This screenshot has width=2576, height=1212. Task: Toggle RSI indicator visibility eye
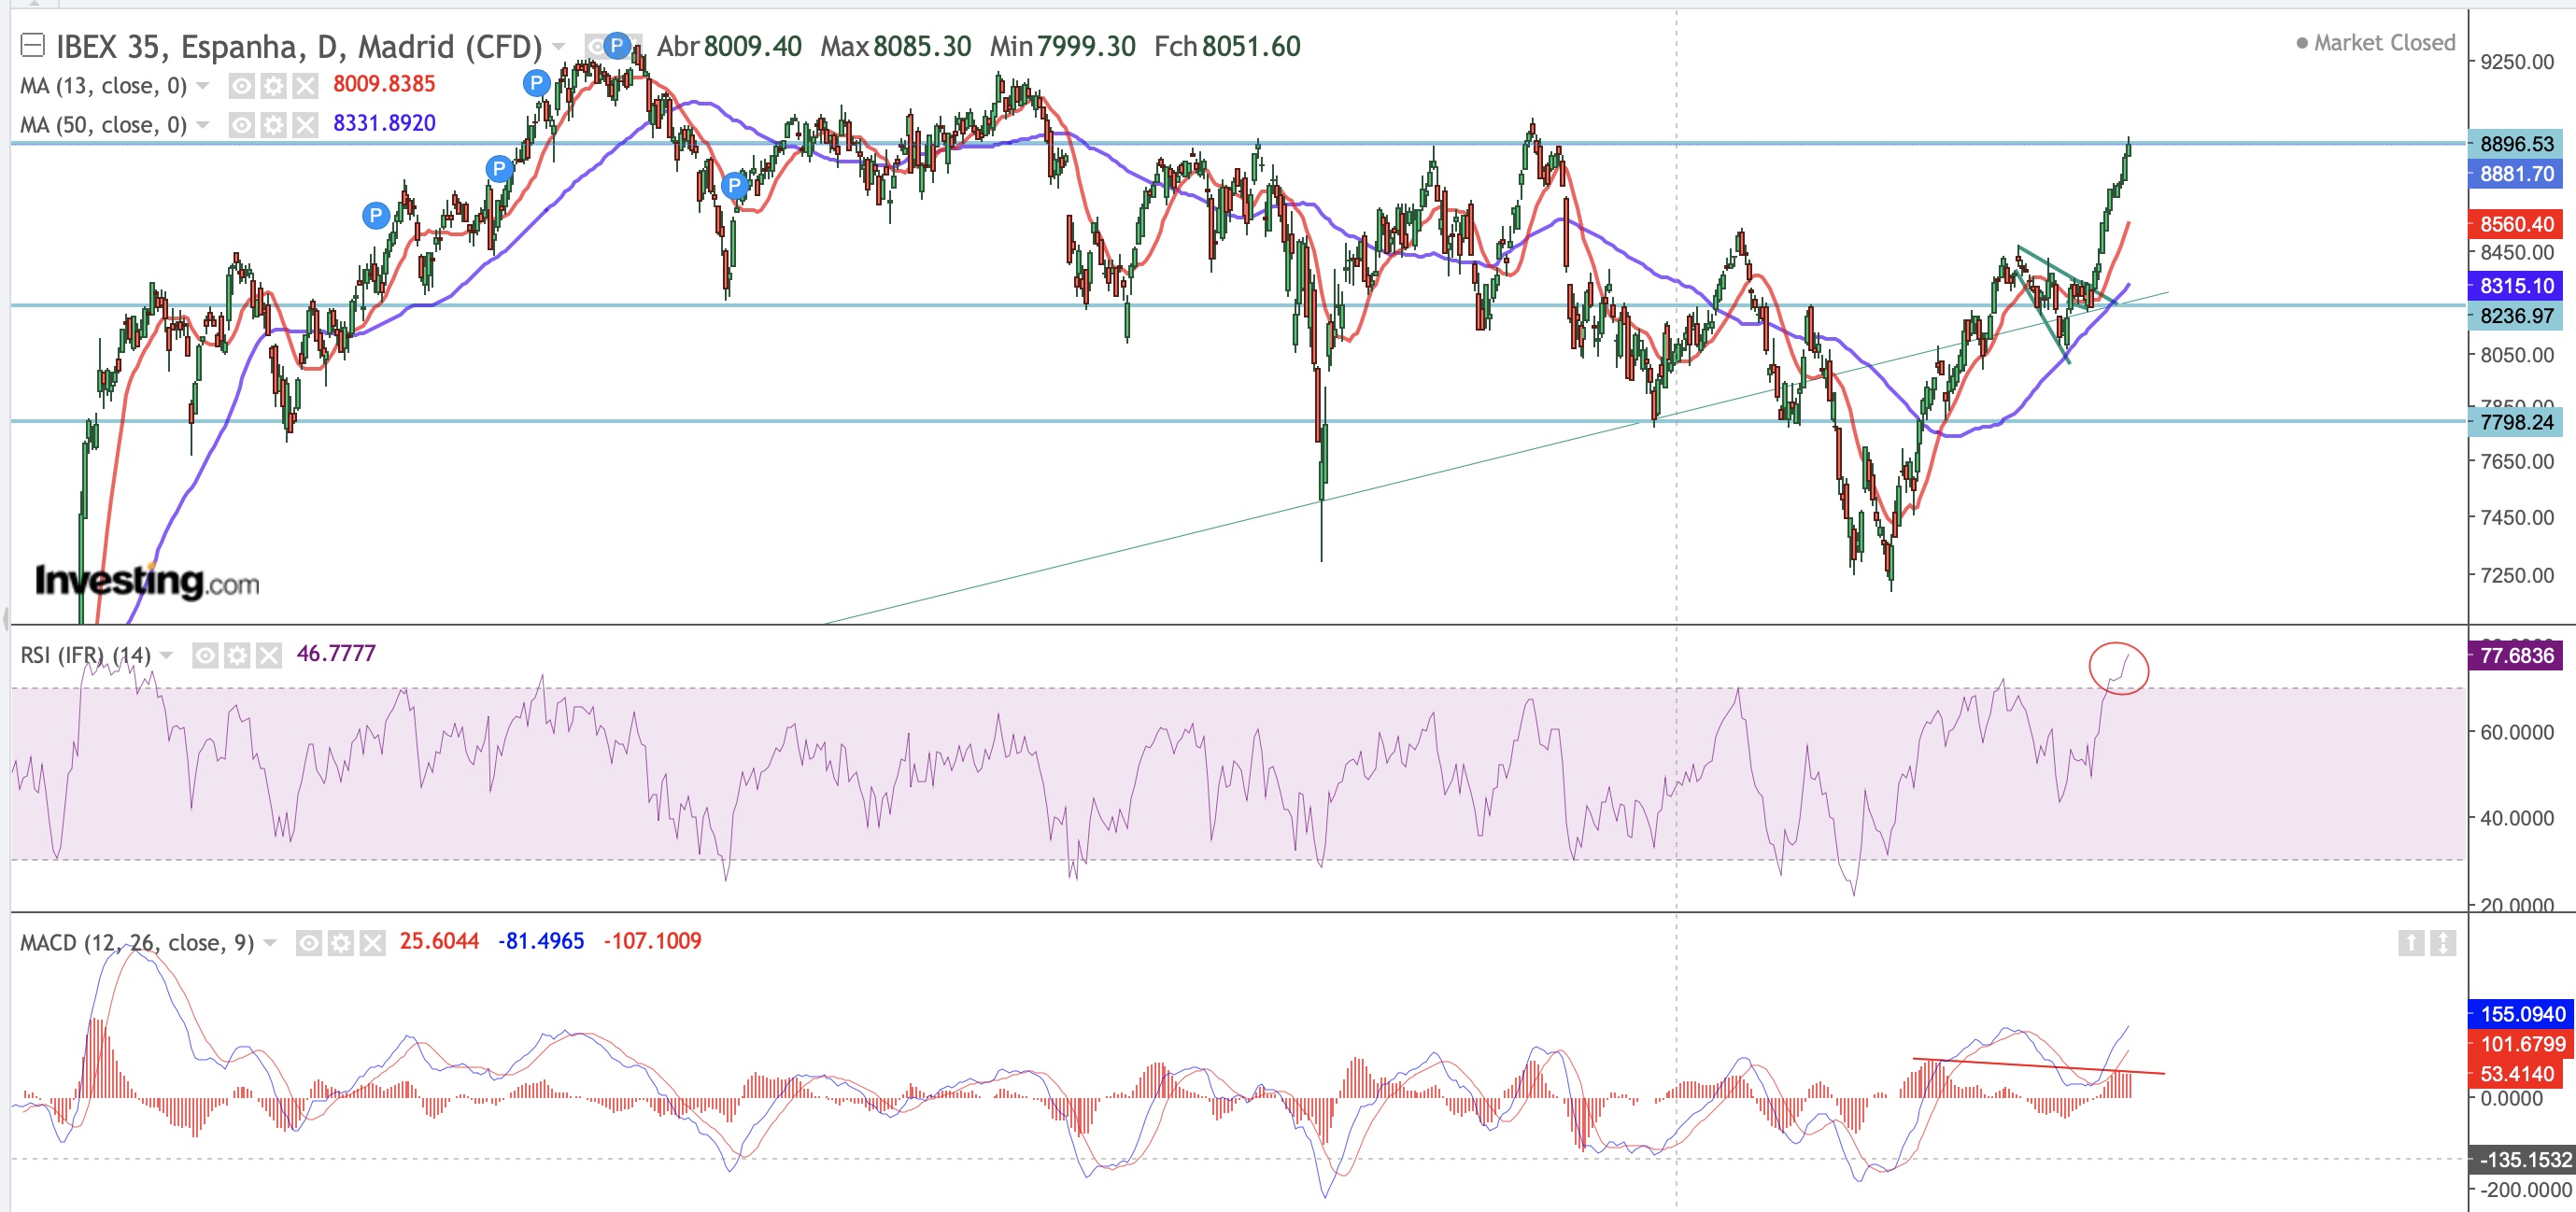(205, 655)
